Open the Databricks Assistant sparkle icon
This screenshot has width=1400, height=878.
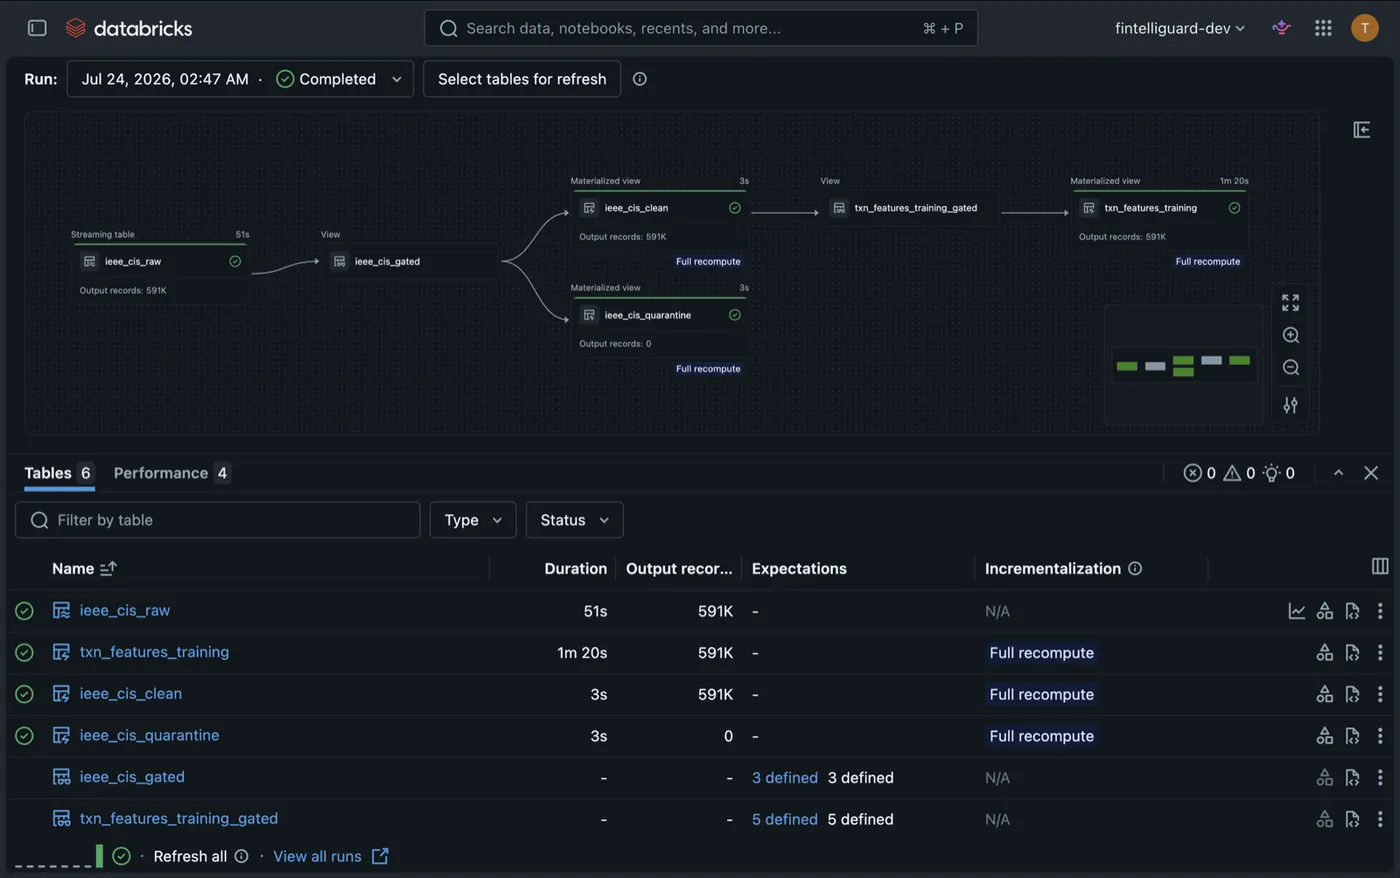coord(1281,28)
